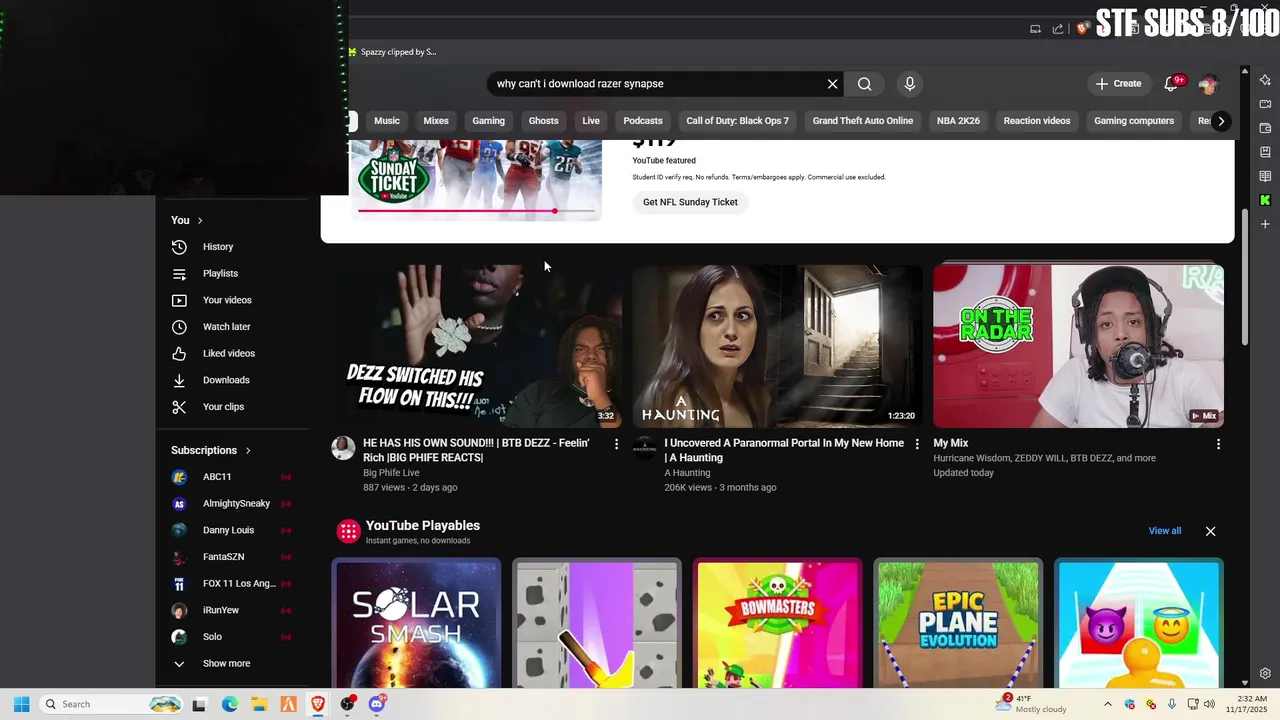Open Microsoft Edge from the taskbar
Viewport: 1280px width, 720px height.
point(229,704)
